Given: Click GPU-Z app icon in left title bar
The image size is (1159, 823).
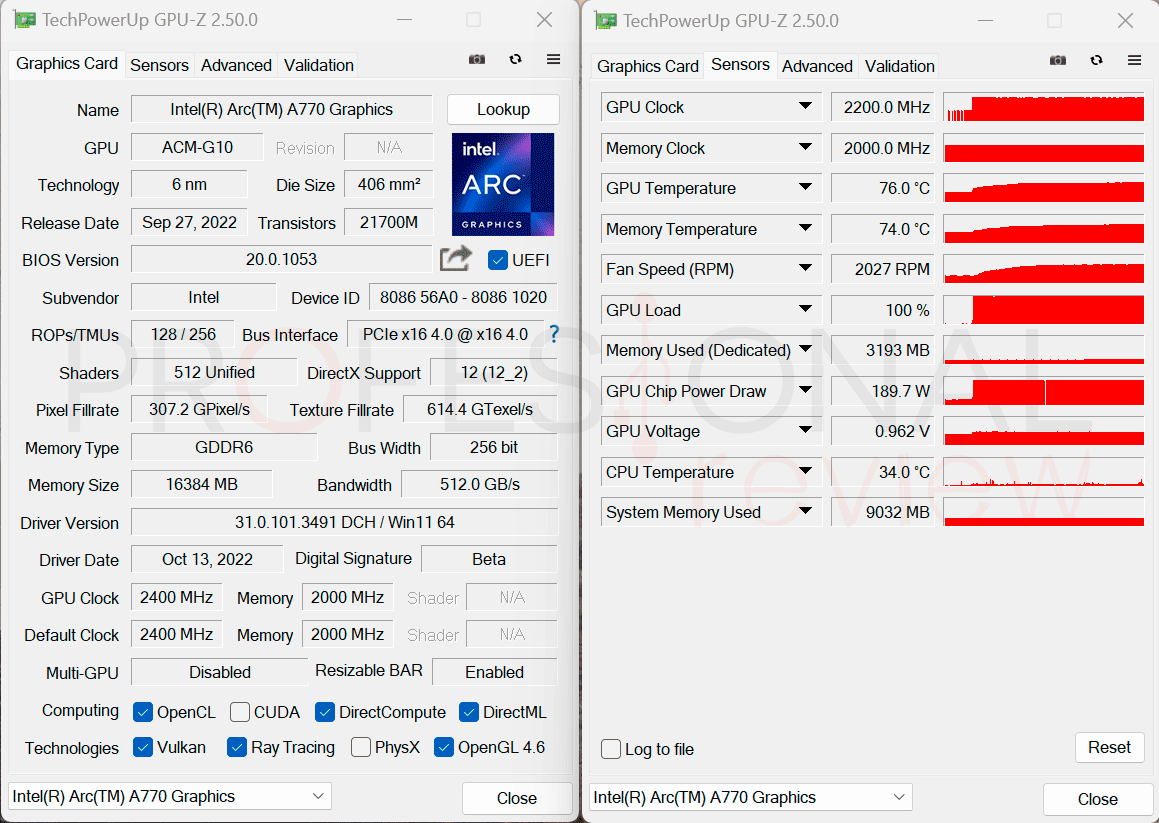Looking at the screenshot, I should pyautogui.click(x=24, y=20).
